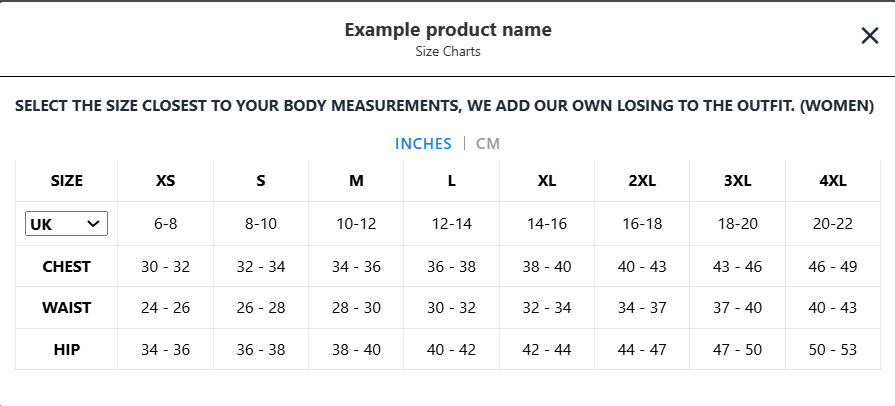This screenshot has height=406, width=895.
Task: Switch measurements to CM
Action: pyautogui.click(x=488, y=144)
